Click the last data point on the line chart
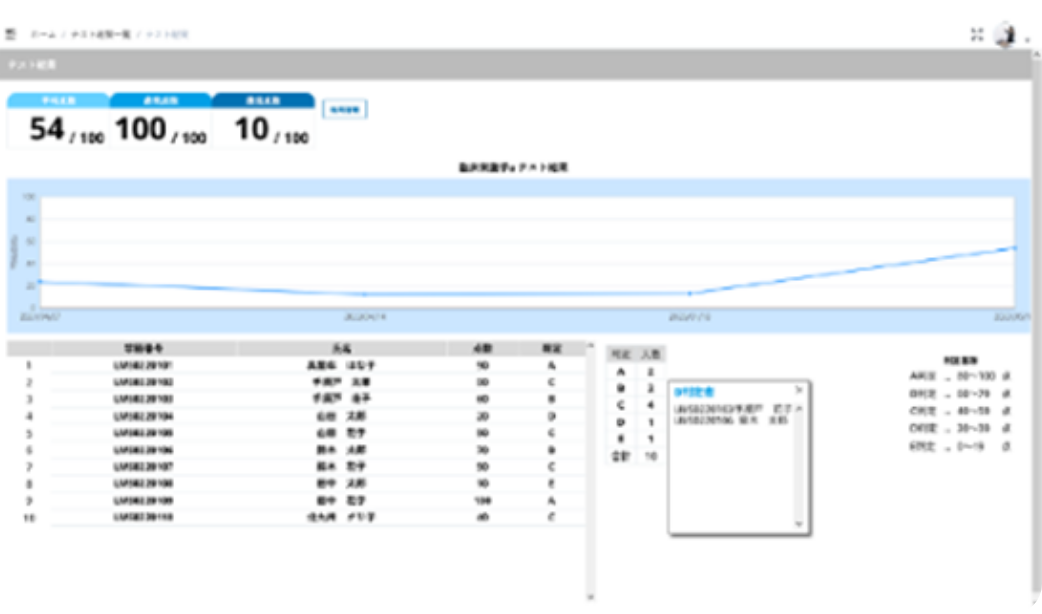1042x614 pixels. coord(1015,247)
